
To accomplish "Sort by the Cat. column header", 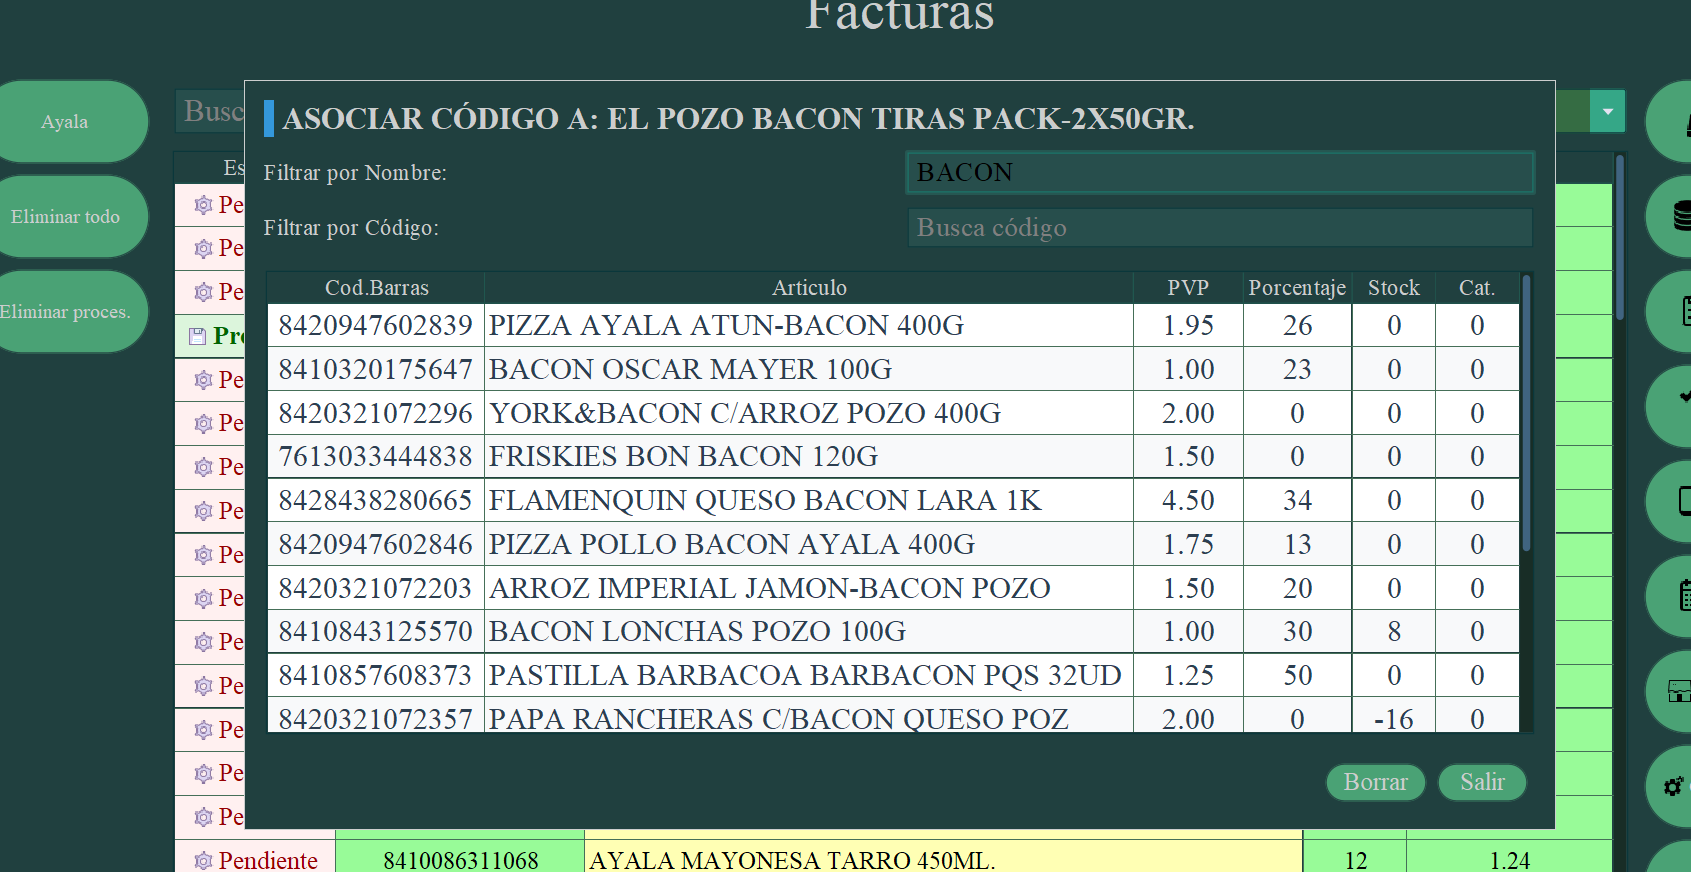I will click(x=1477, y=288).
